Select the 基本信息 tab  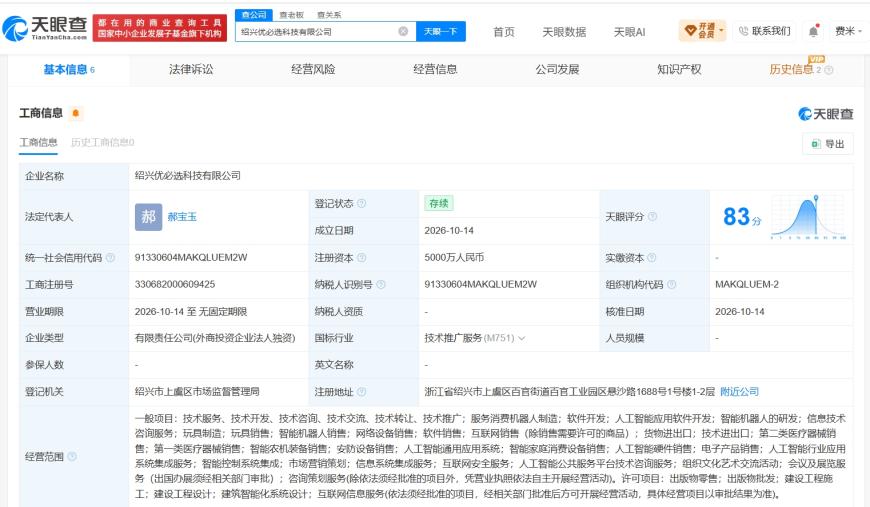tap(69, 70)
